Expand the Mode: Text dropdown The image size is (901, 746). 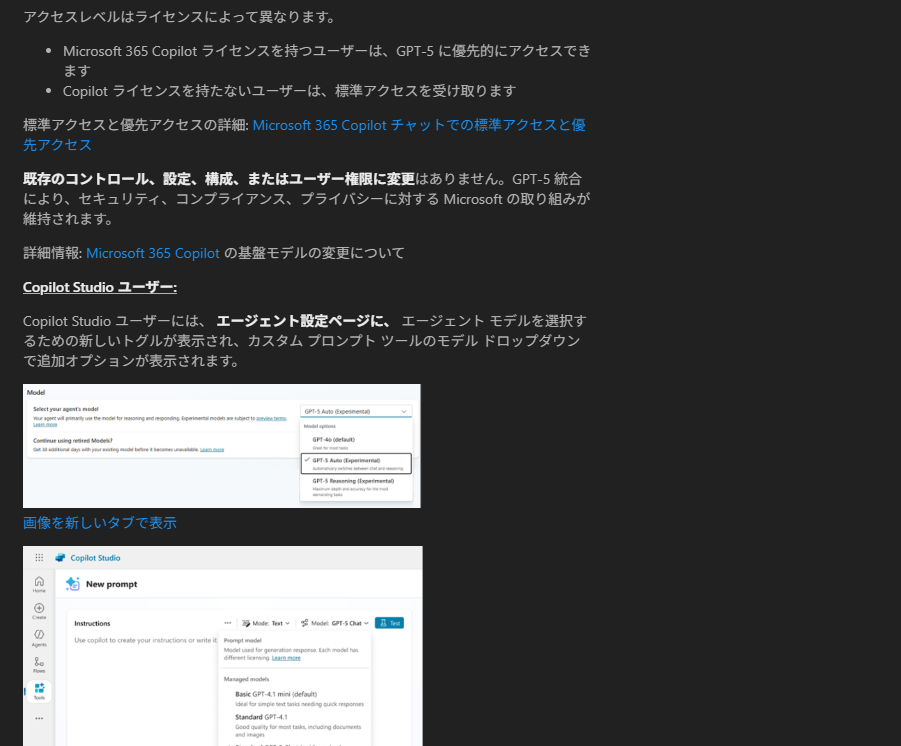266,623
